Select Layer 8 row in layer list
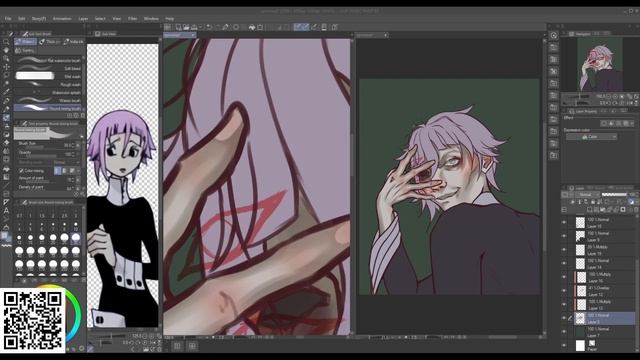 point(604,318)
